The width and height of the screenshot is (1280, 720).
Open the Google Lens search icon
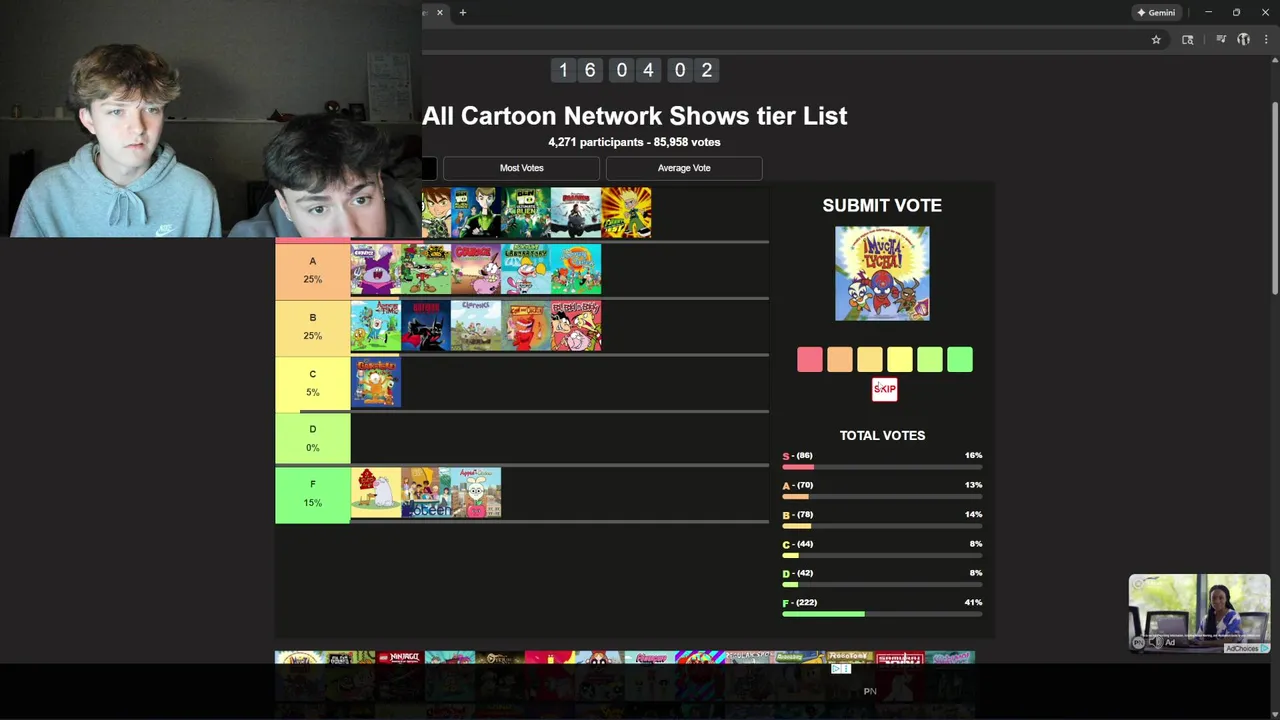click(1188, 40)
